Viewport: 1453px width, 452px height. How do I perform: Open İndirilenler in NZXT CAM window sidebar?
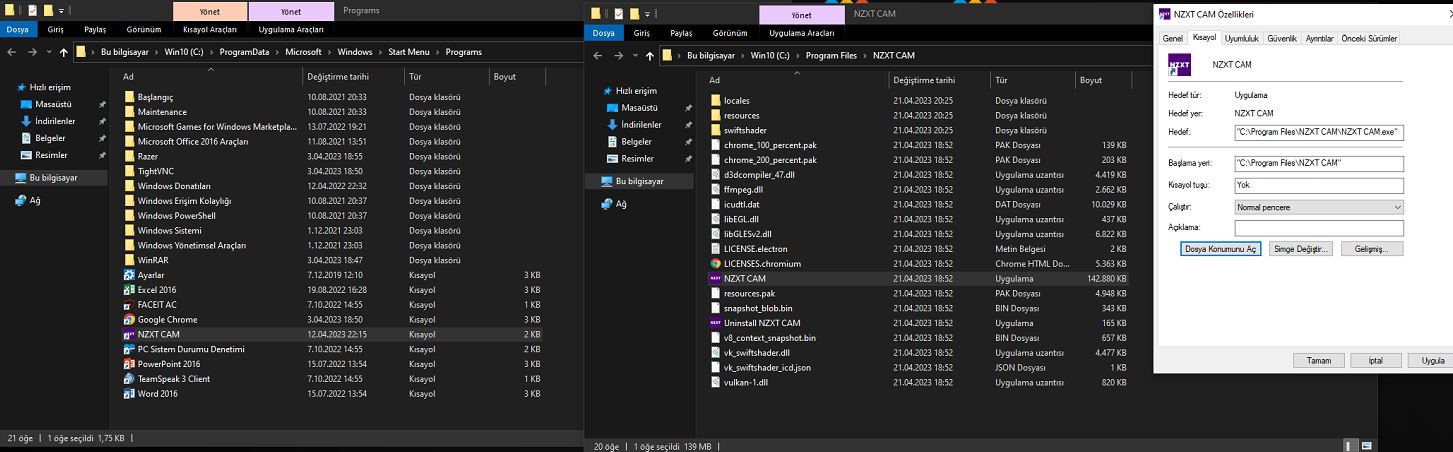[641, 124]
